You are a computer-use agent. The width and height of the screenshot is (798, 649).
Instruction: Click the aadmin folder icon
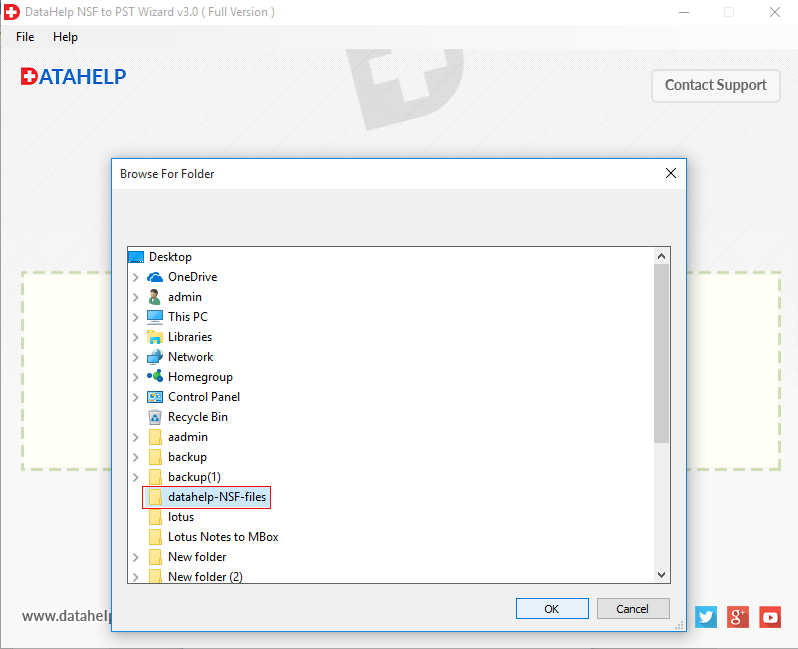click(155, 437)
